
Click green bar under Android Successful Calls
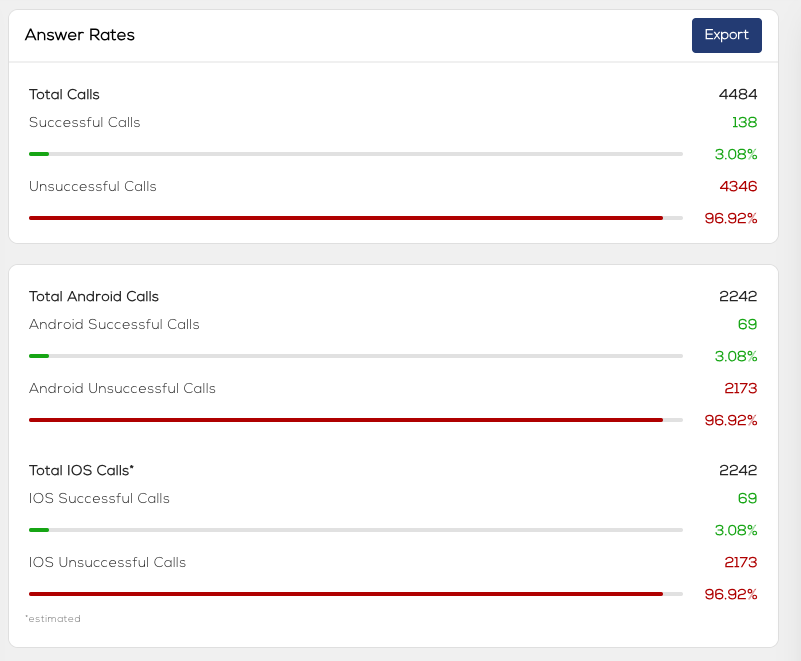point(39,356)
